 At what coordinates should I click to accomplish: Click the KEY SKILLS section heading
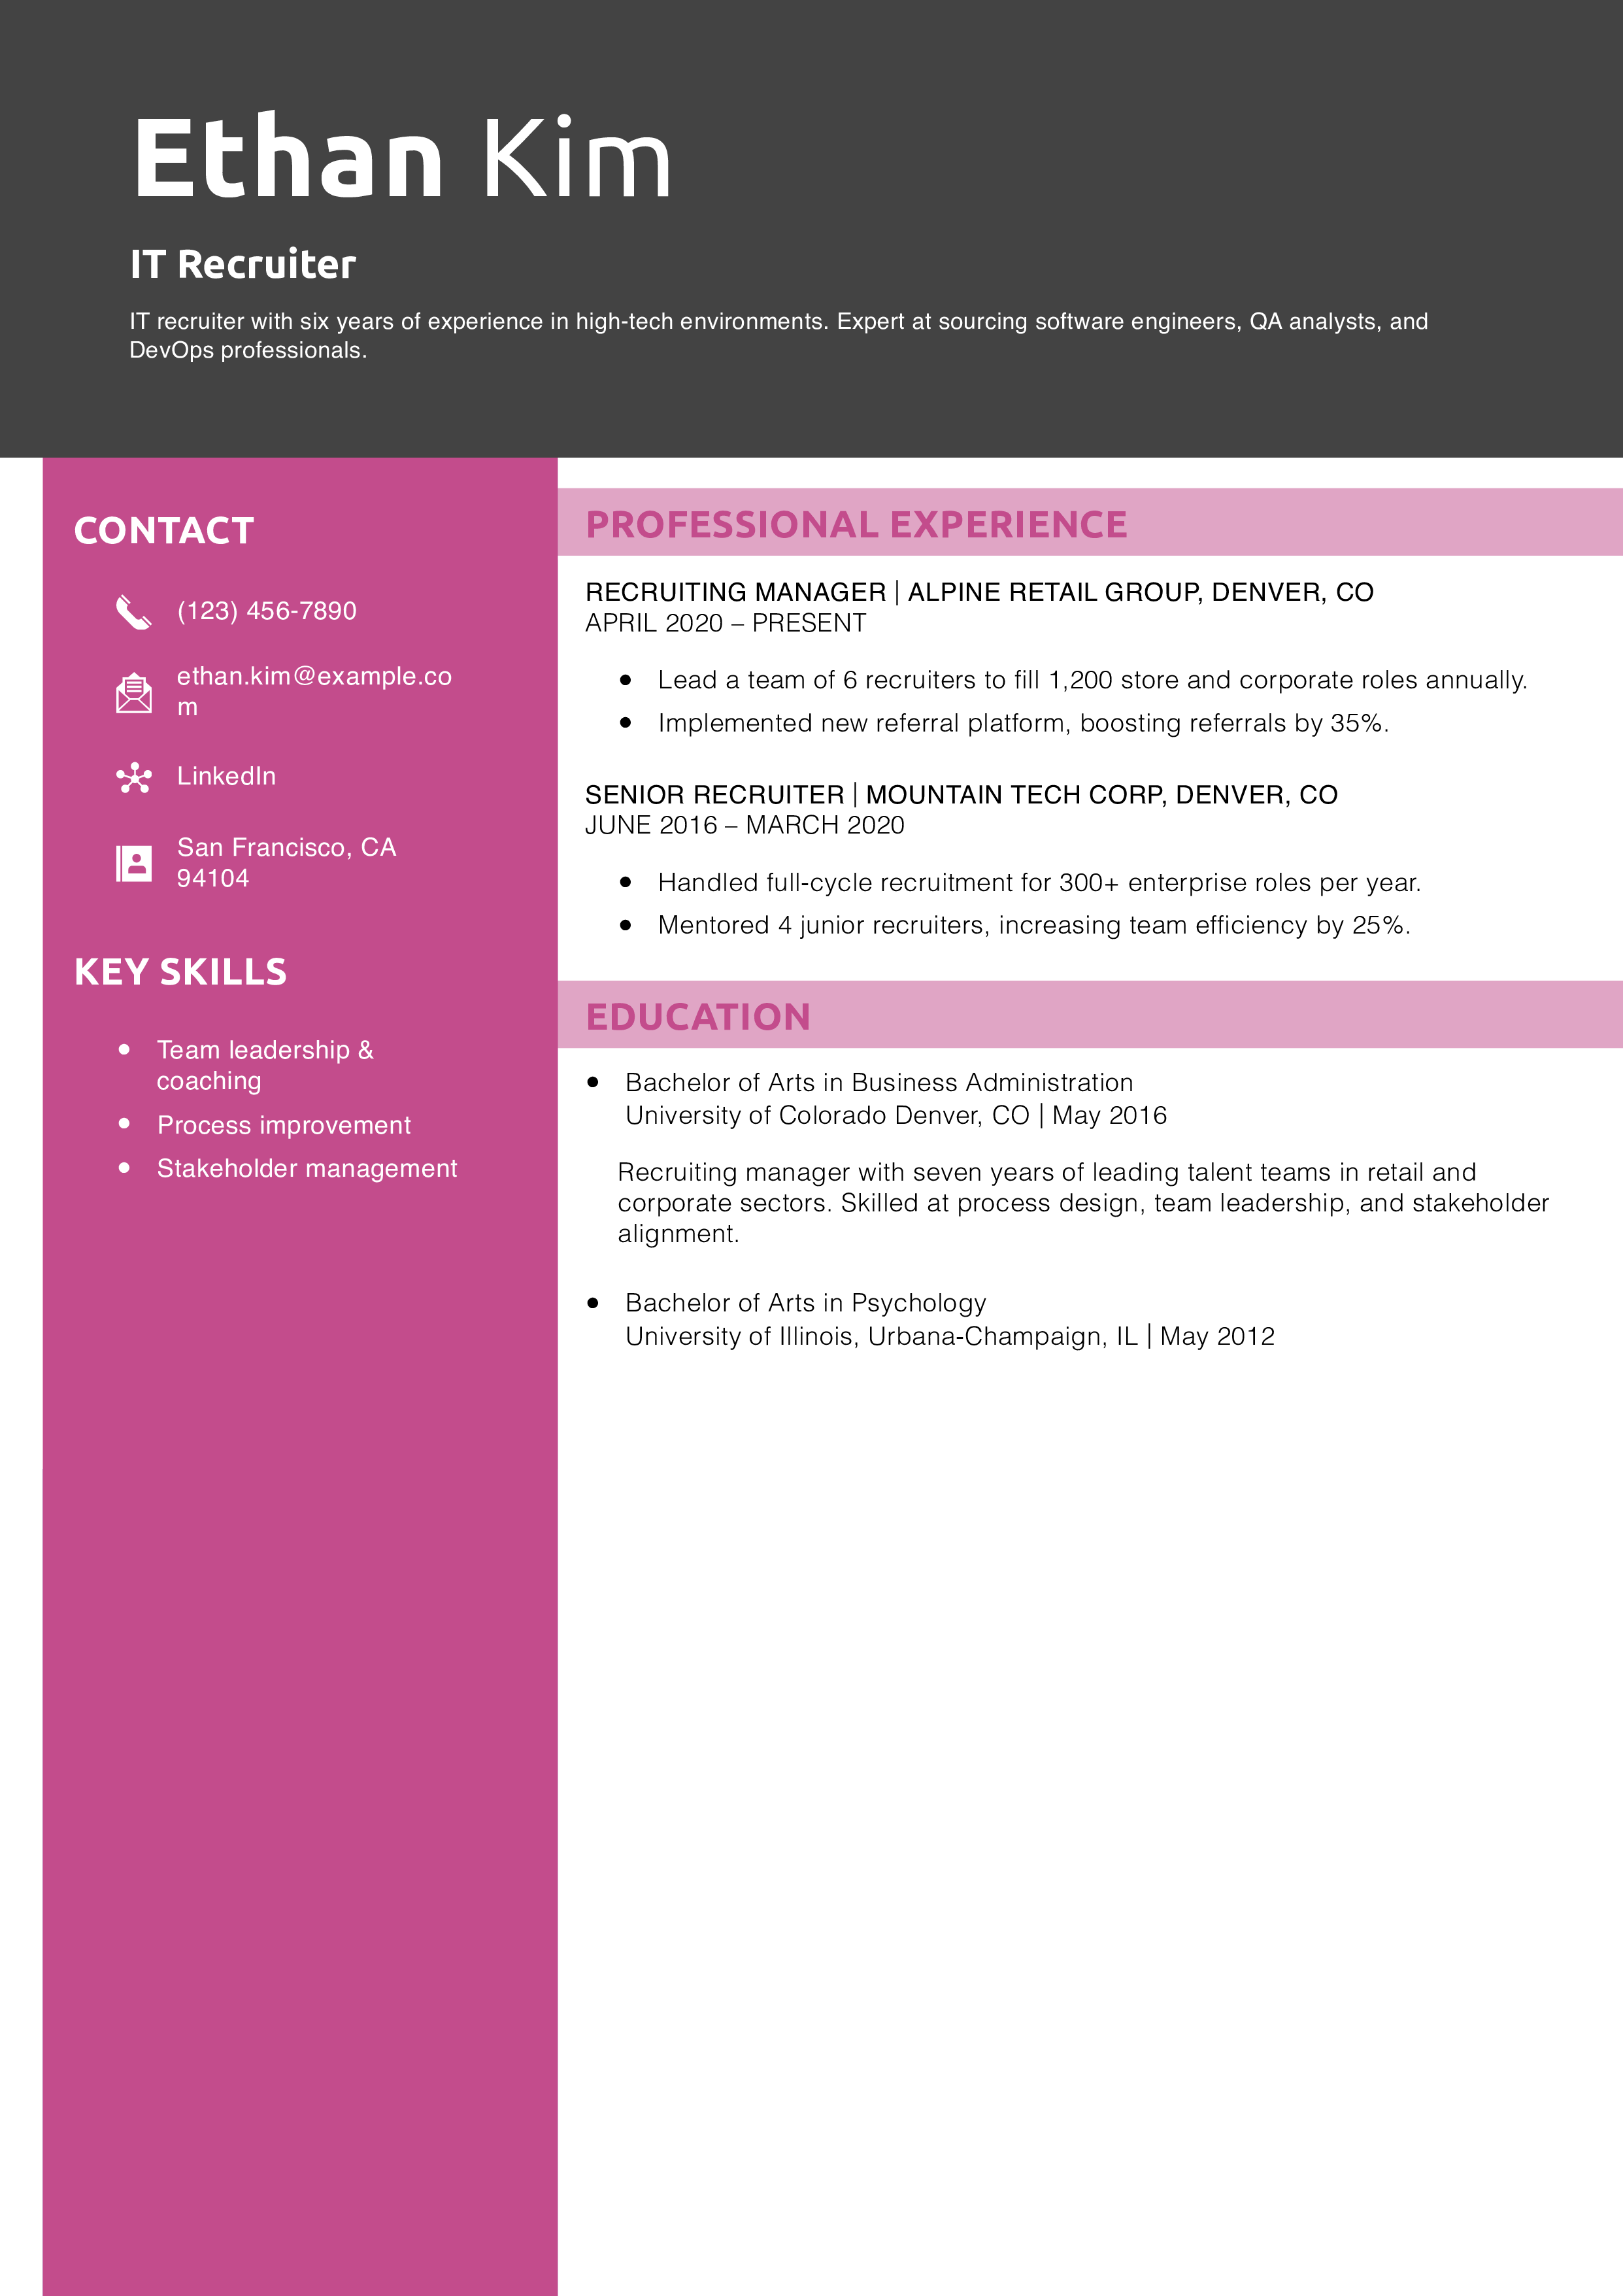pyautogui.click(x=181, y=972)
